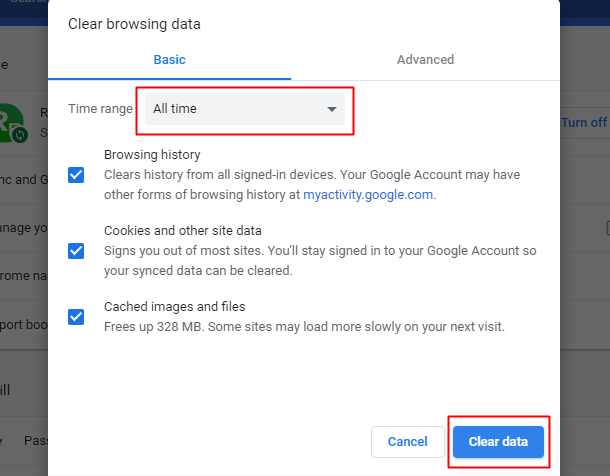Click the Time range label
This screenshot has width=610, height=476.
point(100,109)
